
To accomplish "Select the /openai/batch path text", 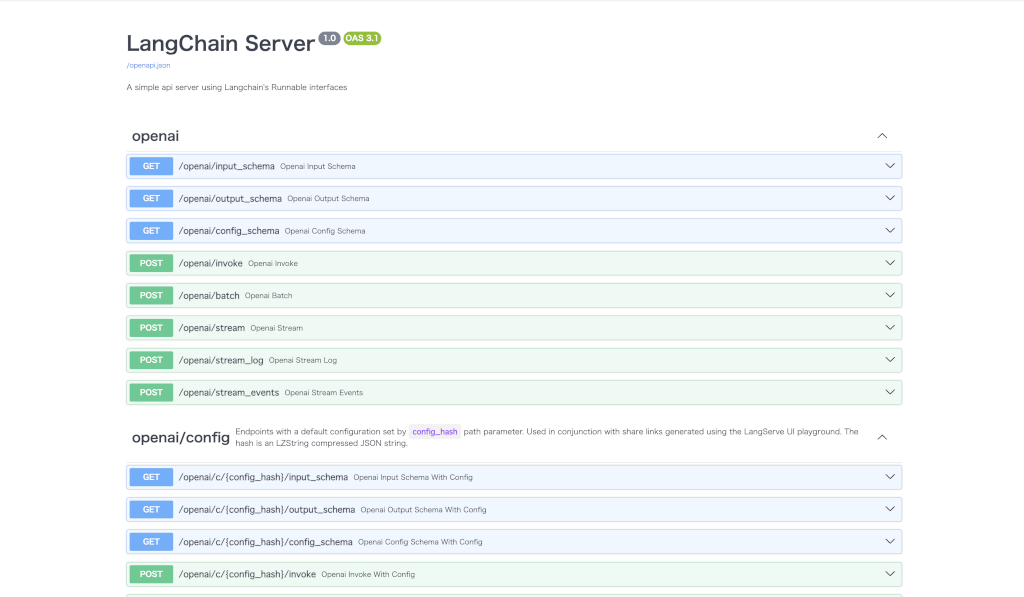I will 209,295.
